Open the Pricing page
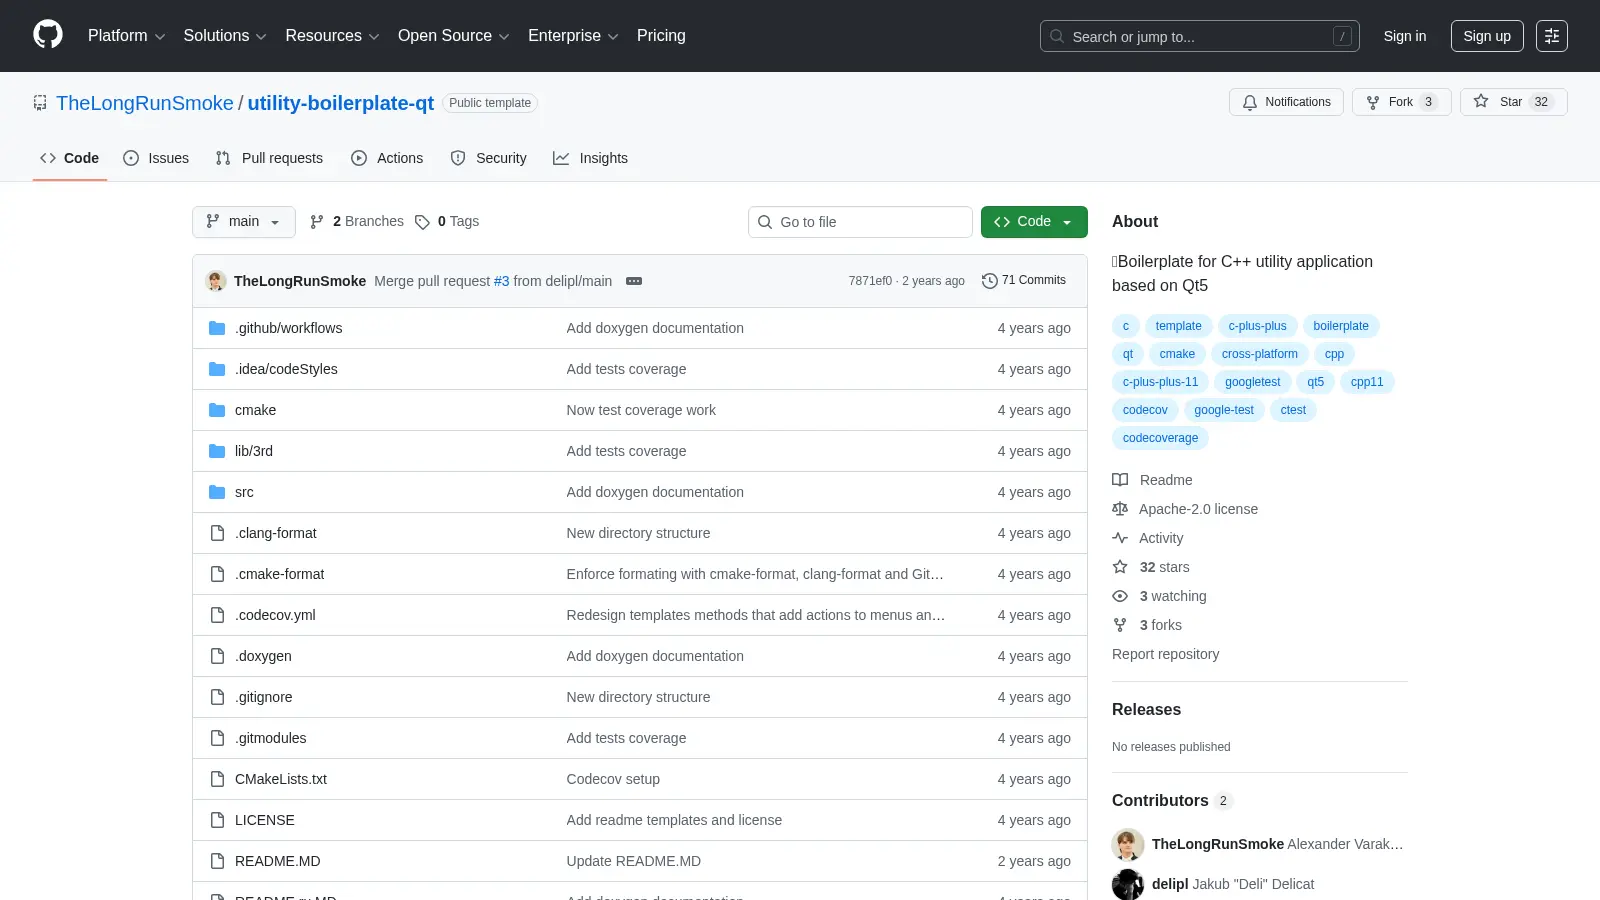The height and width of the screenshot is (900, 1600). tap(661, 36)
